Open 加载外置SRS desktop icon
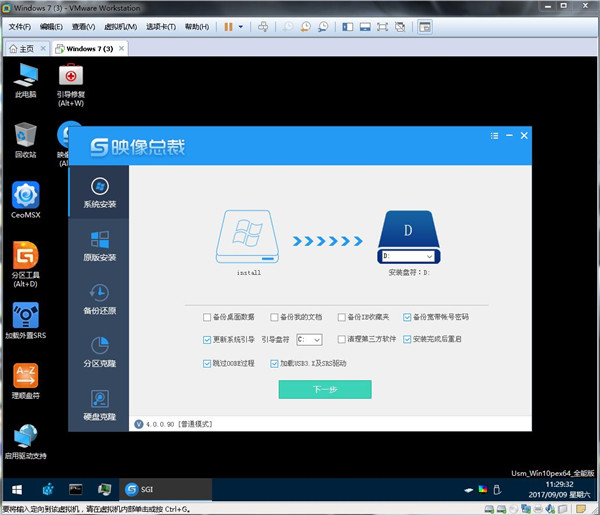Image resolution: width=600 pixels, height=515 pixels. [25, 321]
